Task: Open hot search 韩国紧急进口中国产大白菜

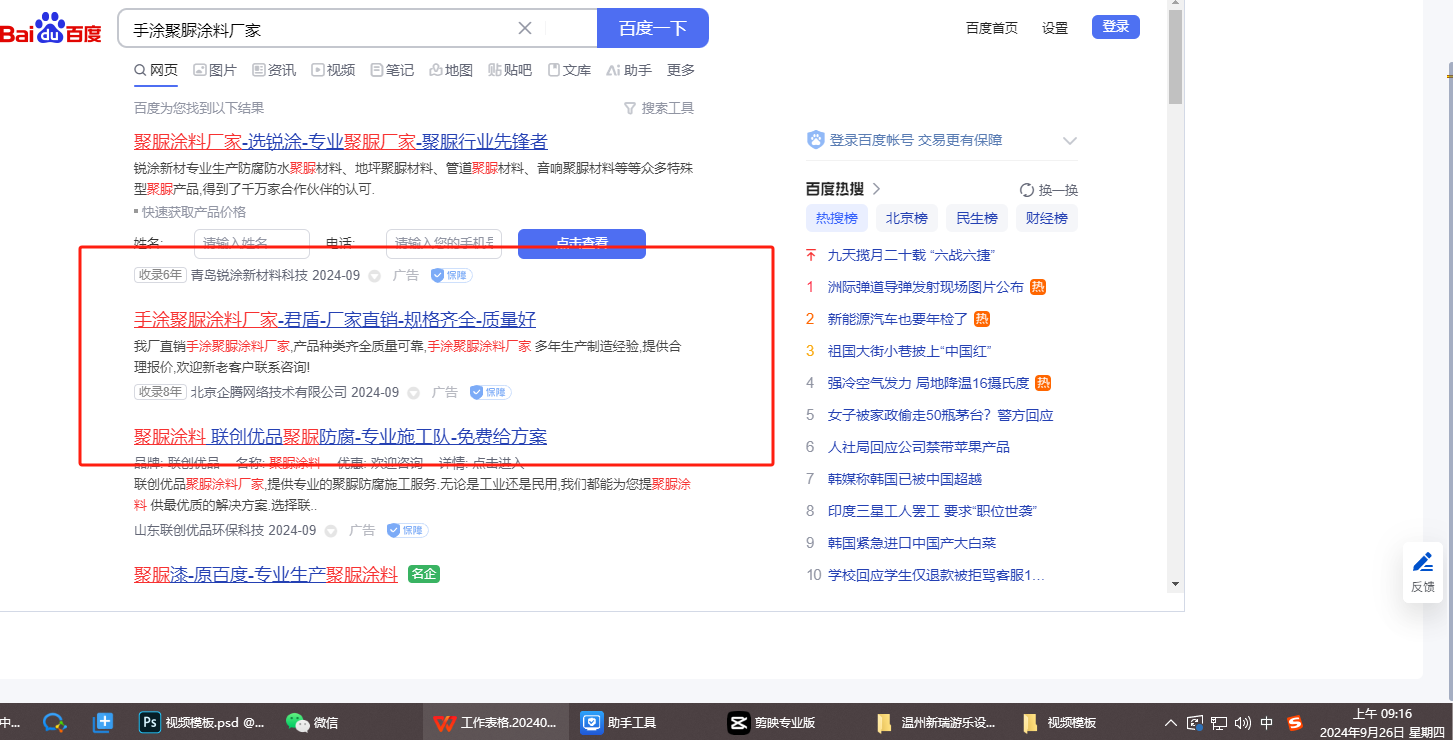Action: pos(912,543)
